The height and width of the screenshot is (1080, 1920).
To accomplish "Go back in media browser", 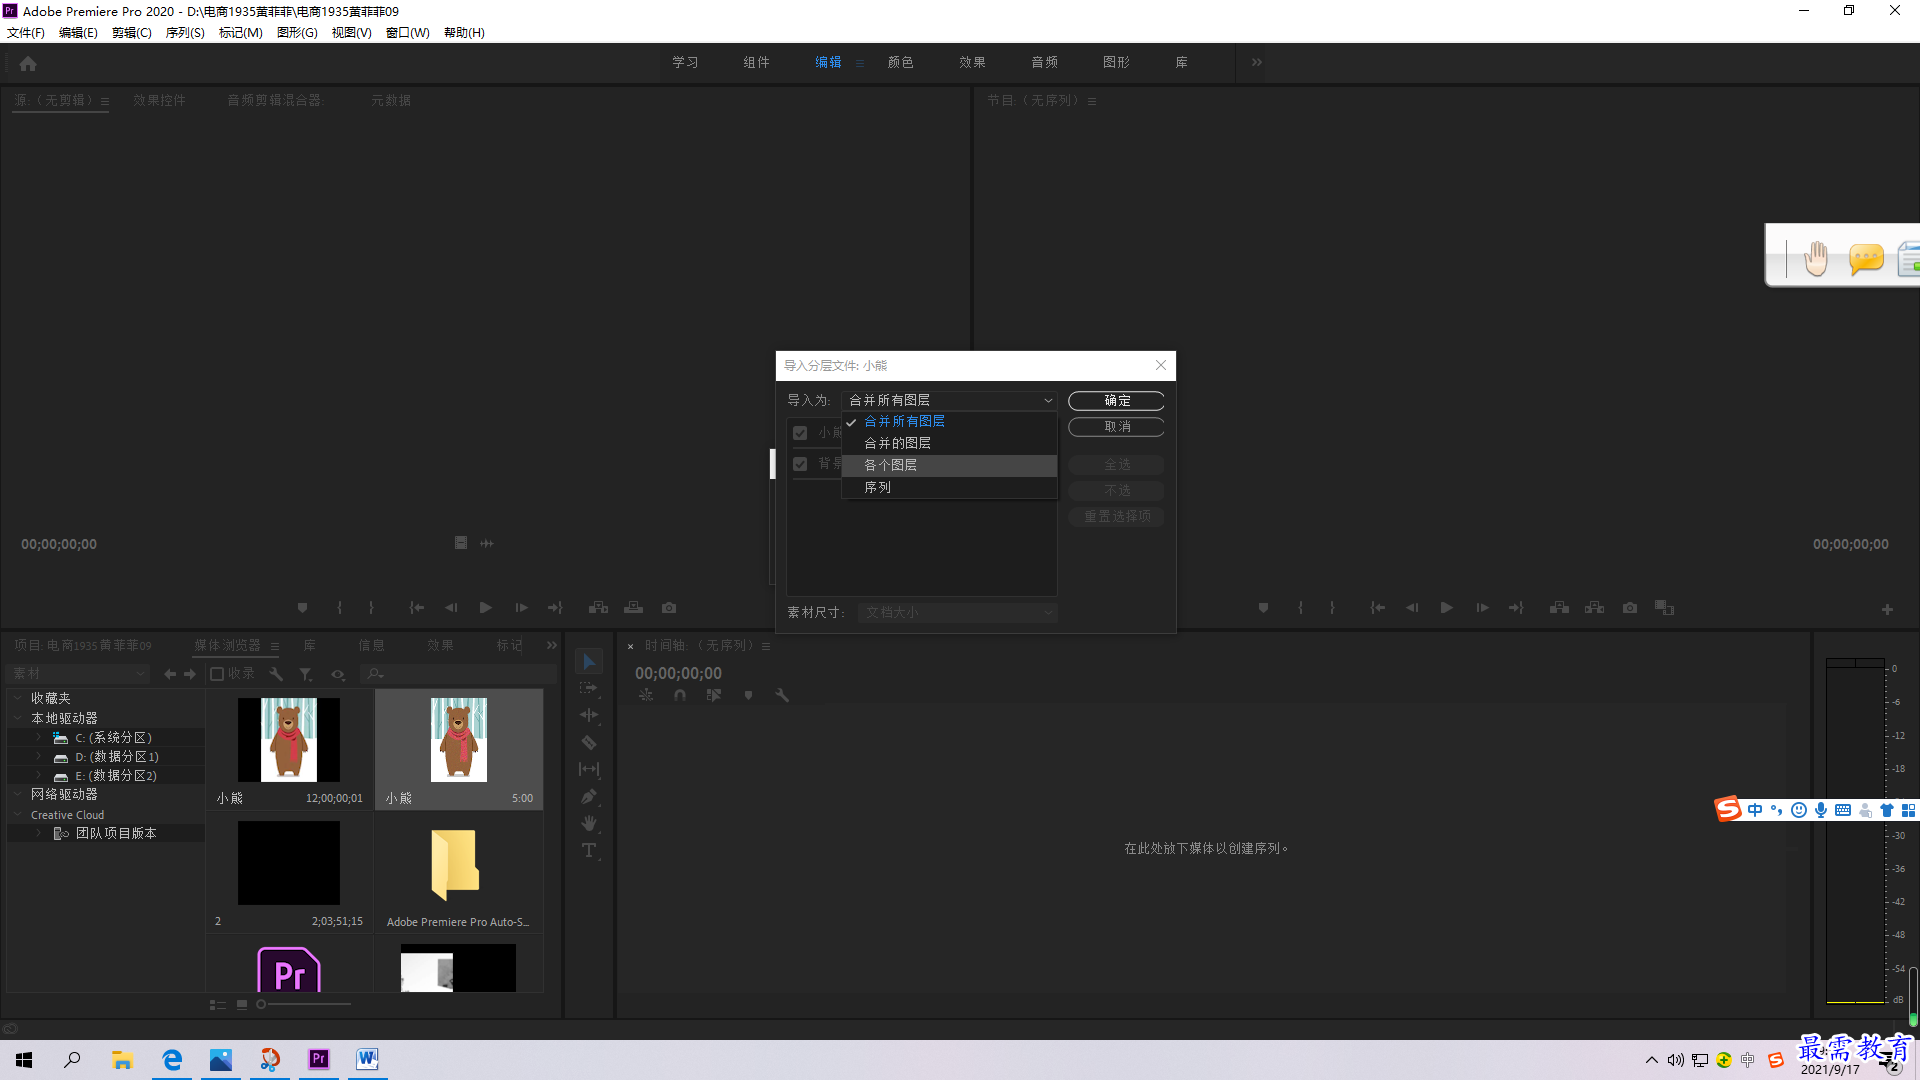I will [x=170, y=674].
